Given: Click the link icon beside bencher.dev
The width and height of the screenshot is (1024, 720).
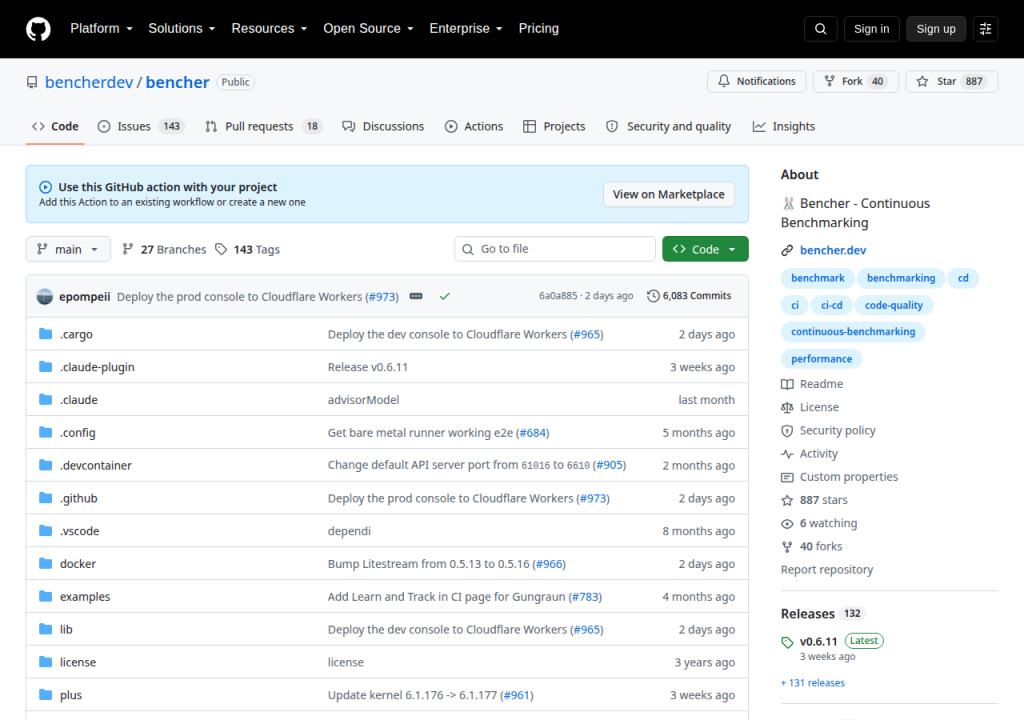Looking at the screenshot, I should click(x=787, y=250).
